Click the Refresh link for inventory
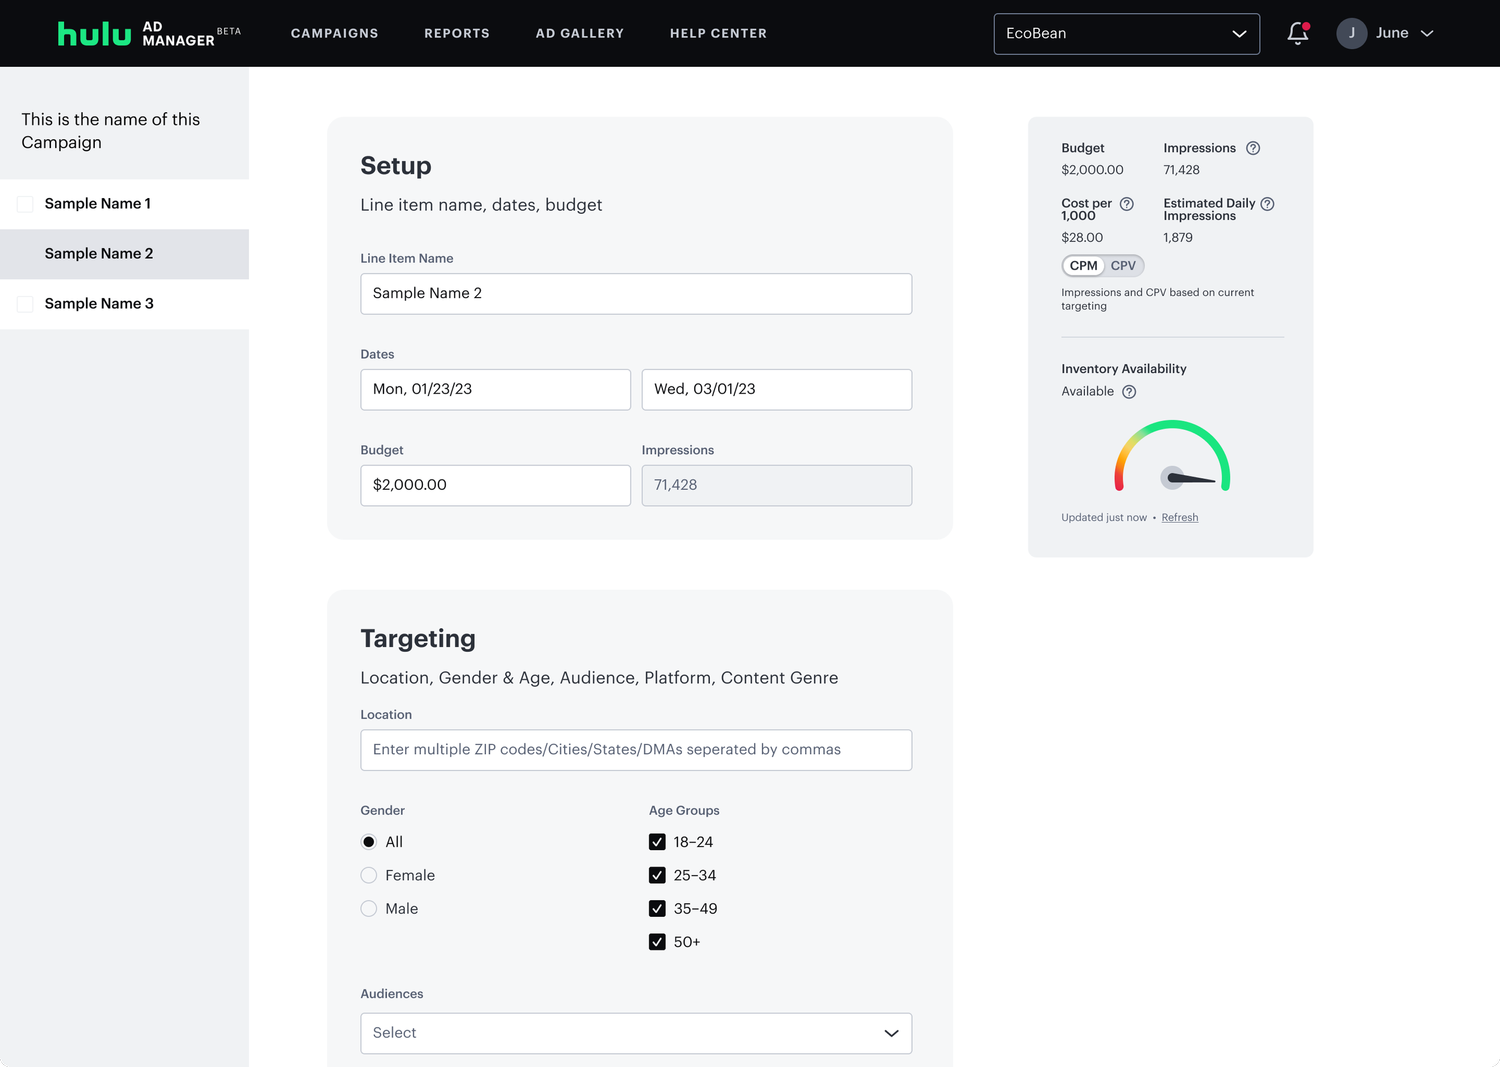Viewport: 1500px width, 1067px height. [x=1180, y=517]
